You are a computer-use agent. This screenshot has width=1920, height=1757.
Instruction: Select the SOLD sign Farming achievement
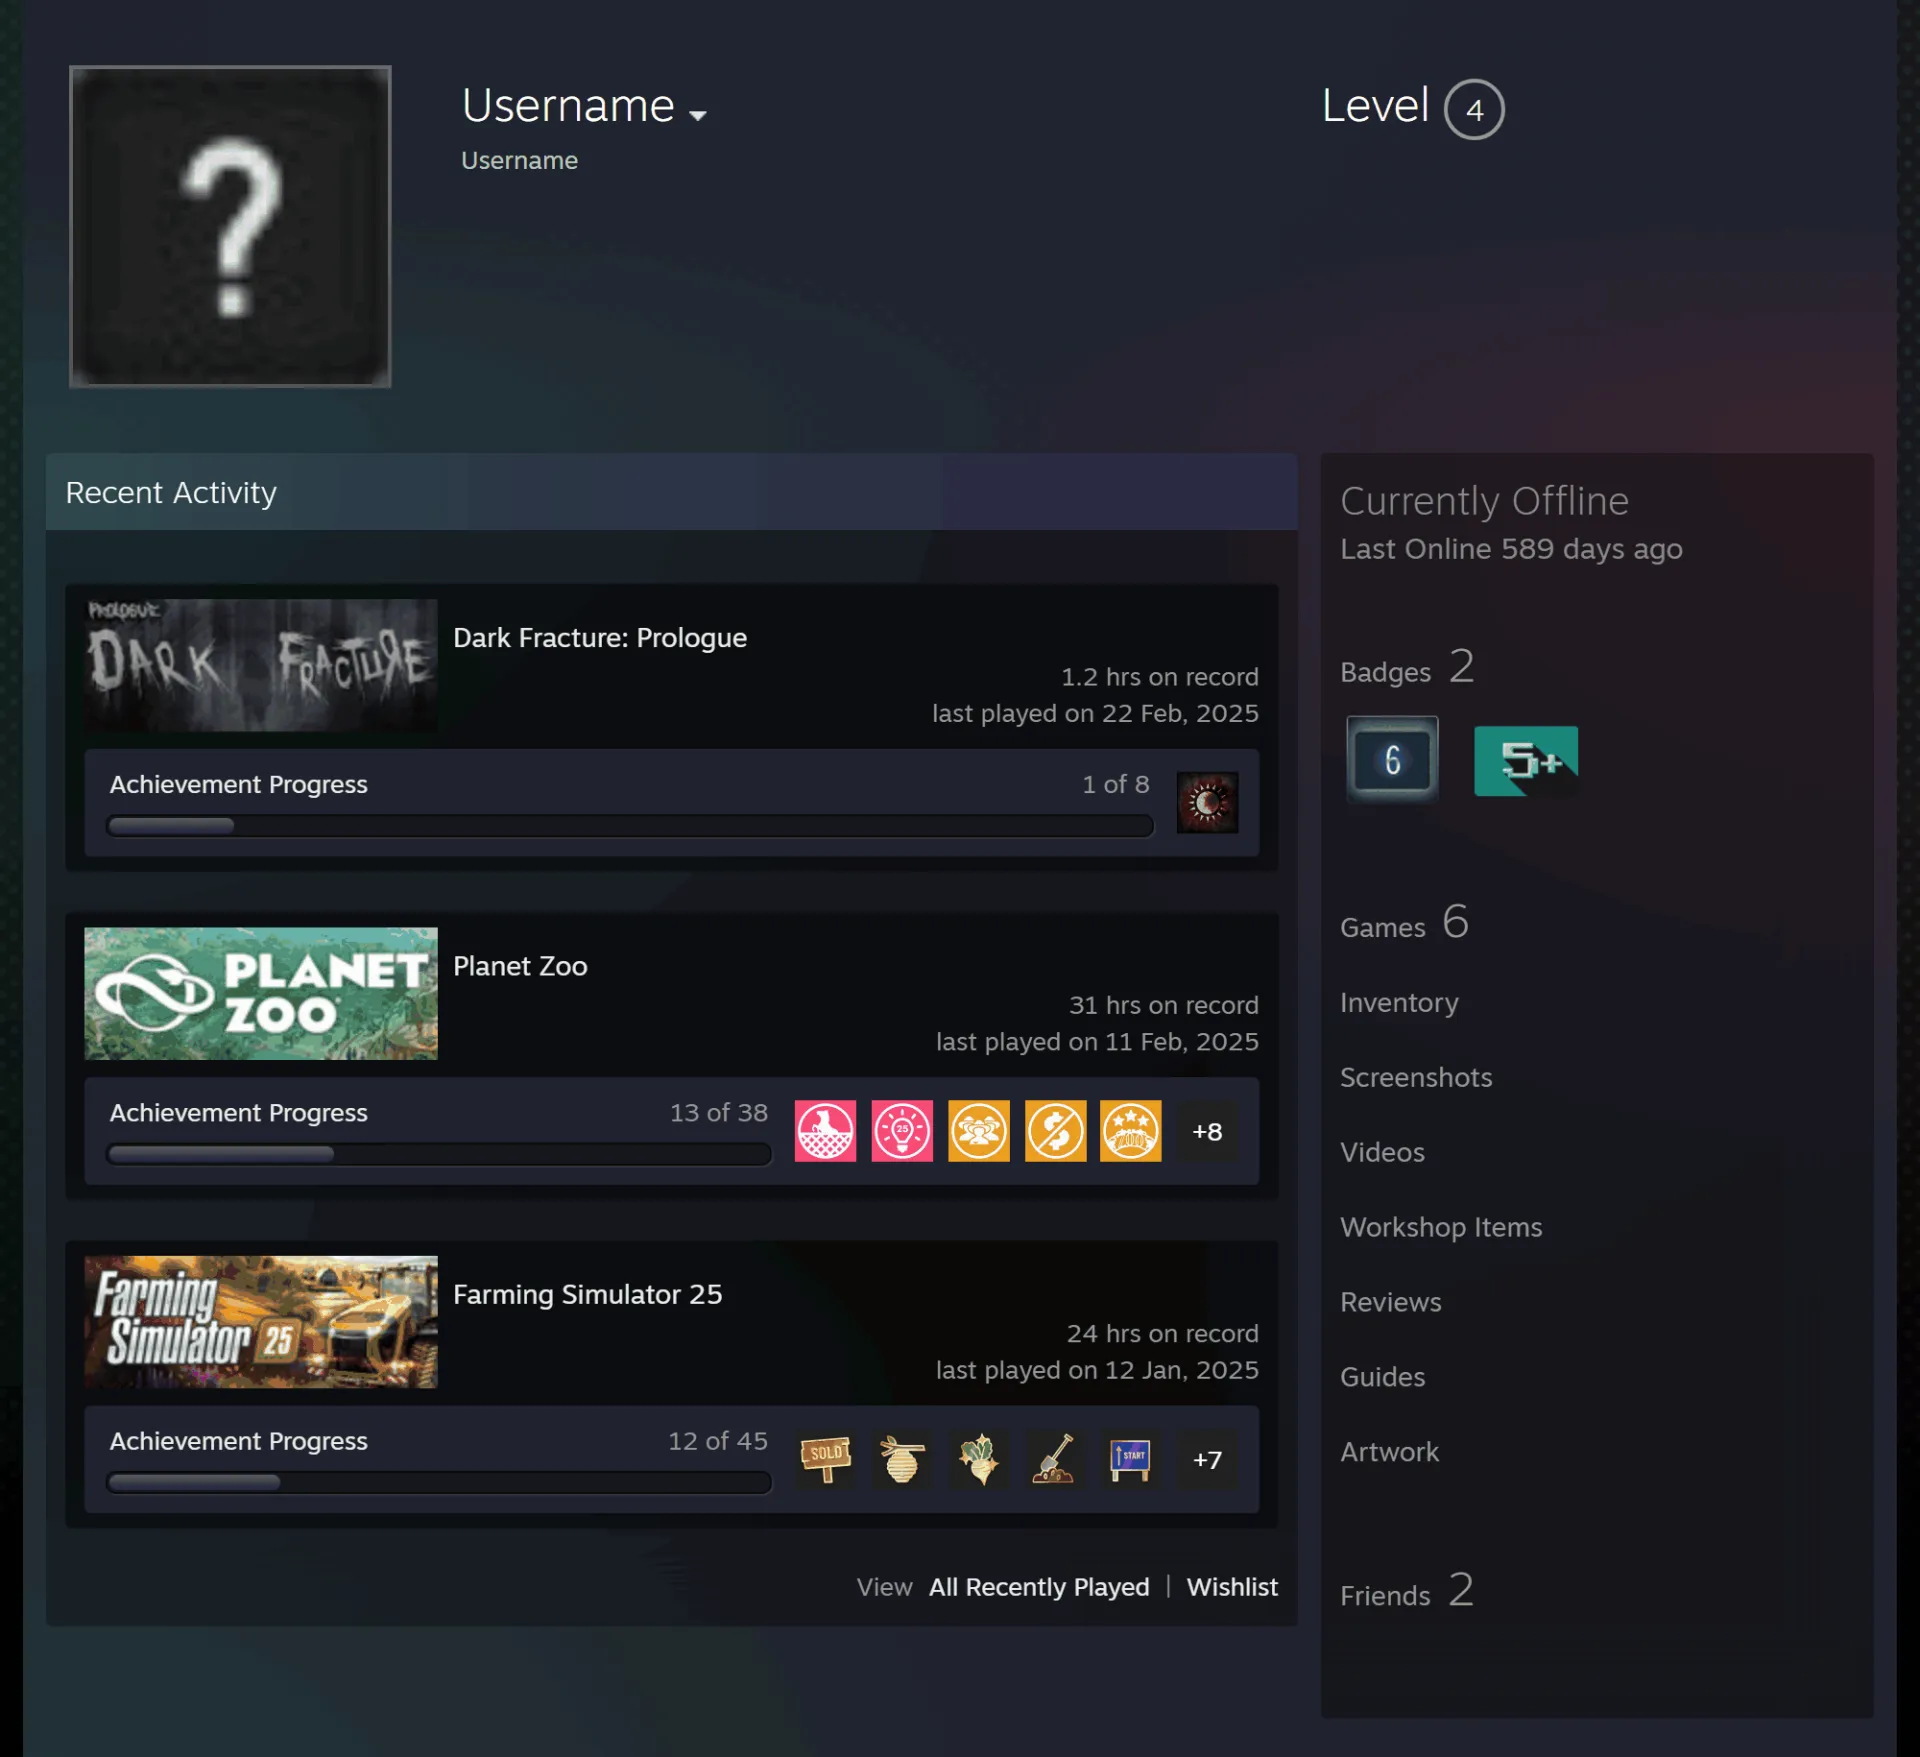click(x=825, y=1459)
